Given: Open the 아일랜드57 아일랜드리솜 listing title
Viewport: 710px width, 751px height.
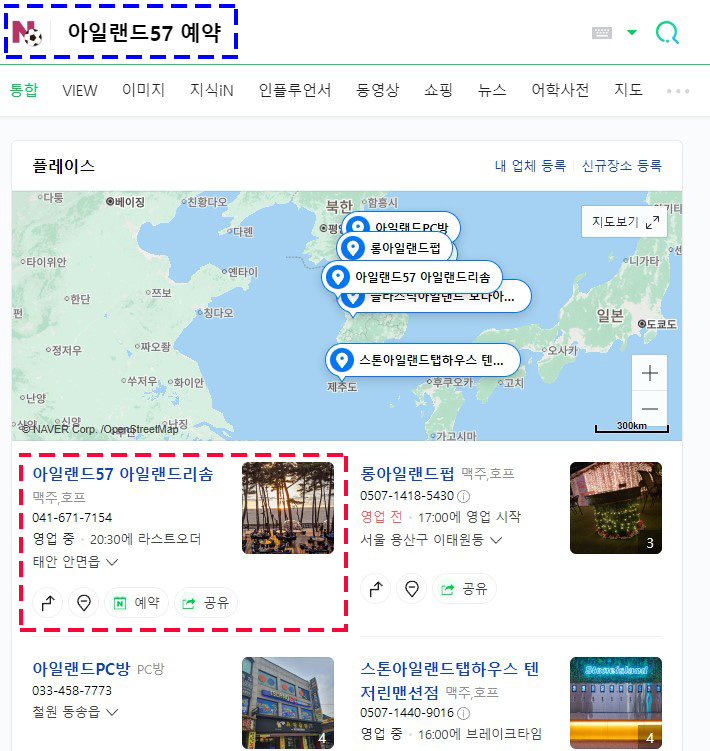Looking at the screenshot, I should [x=123, y=474].
